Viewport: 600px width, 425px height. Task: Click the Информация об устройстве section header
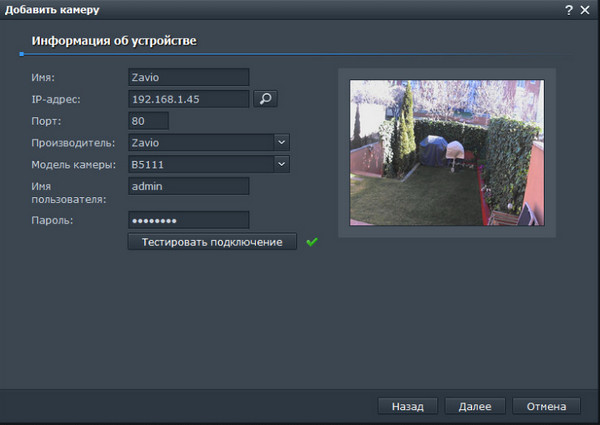(x=113, y=41)
